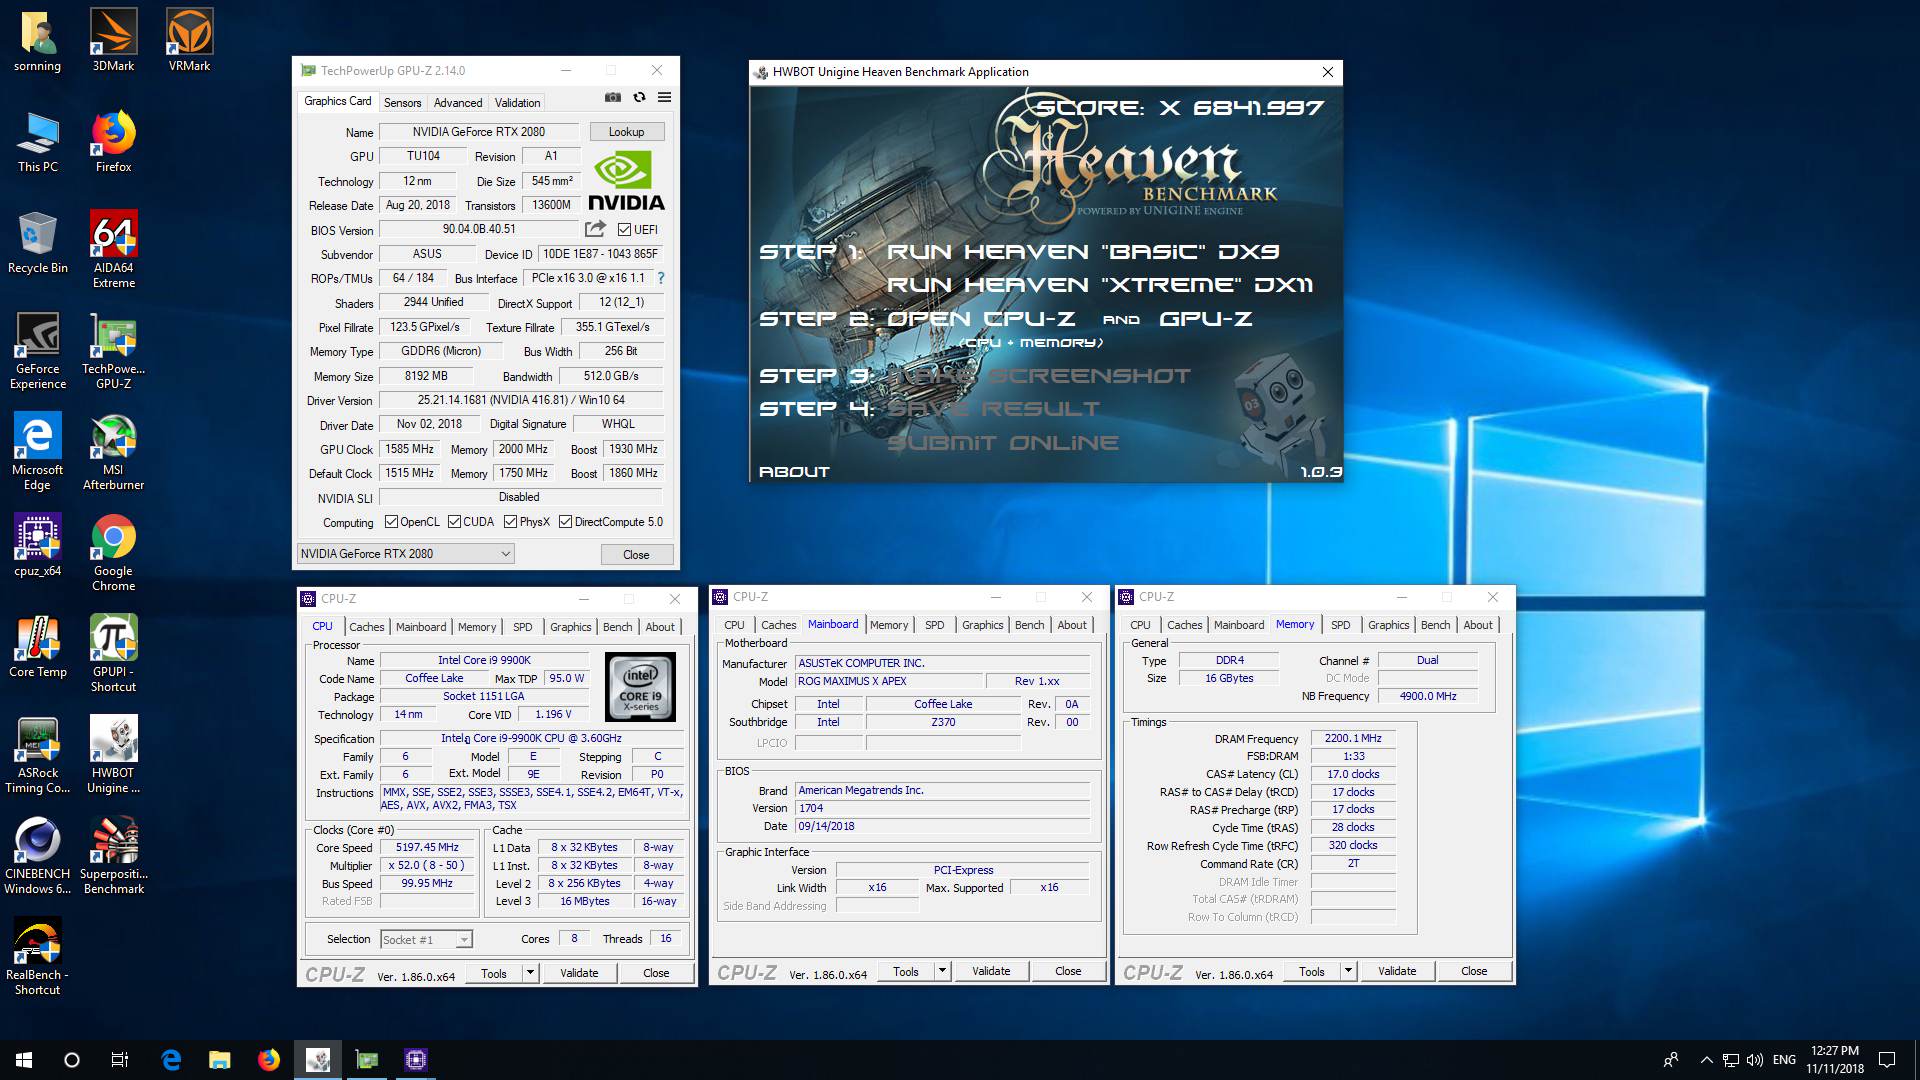Click the Core Speed value field
The image size is (1920, 1080).
coord(427,848)
